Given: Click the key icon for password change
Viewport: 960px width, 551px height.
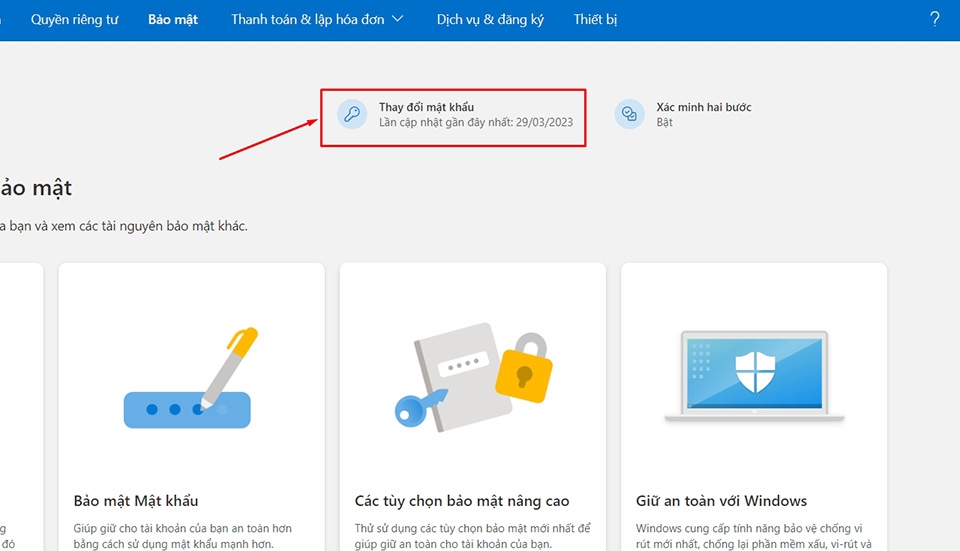Looking at the screenshot, I should click(x=352, y=114).
